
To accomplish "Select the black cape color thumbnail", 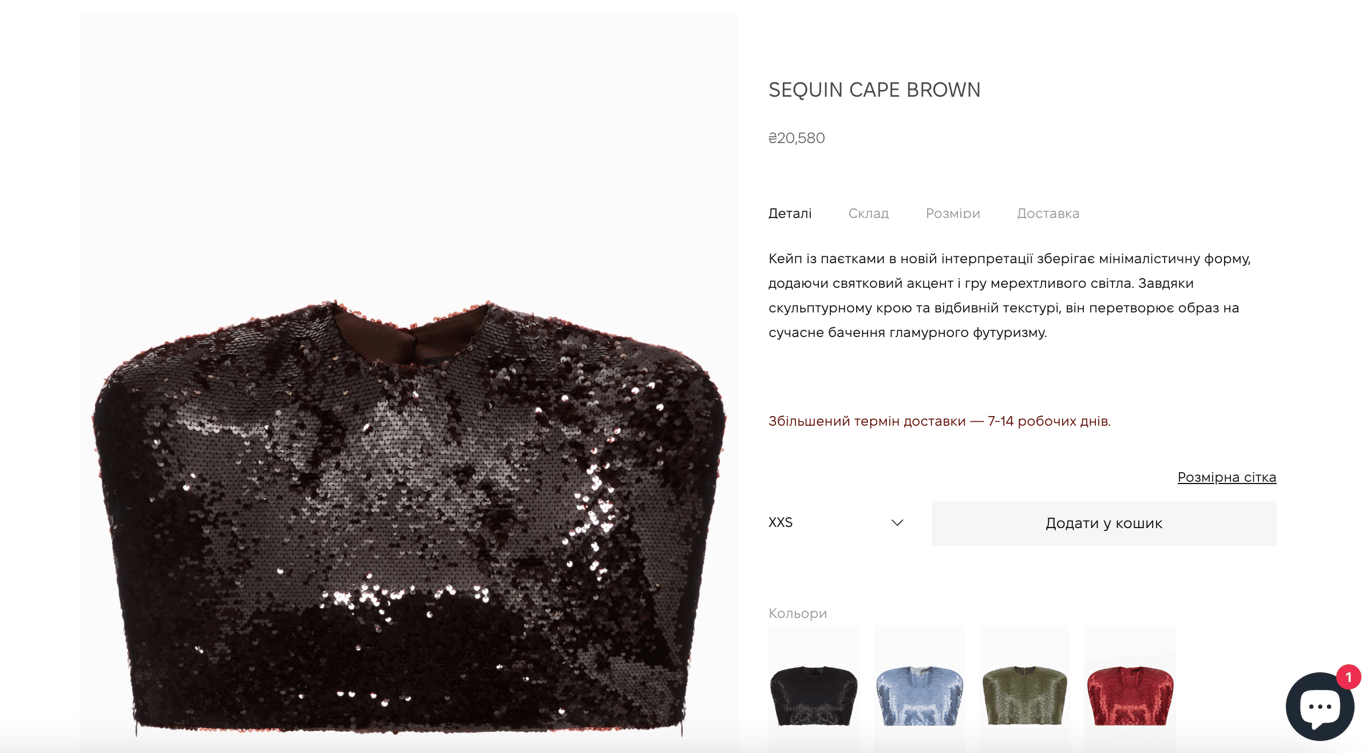I will (x=814, y=689).
